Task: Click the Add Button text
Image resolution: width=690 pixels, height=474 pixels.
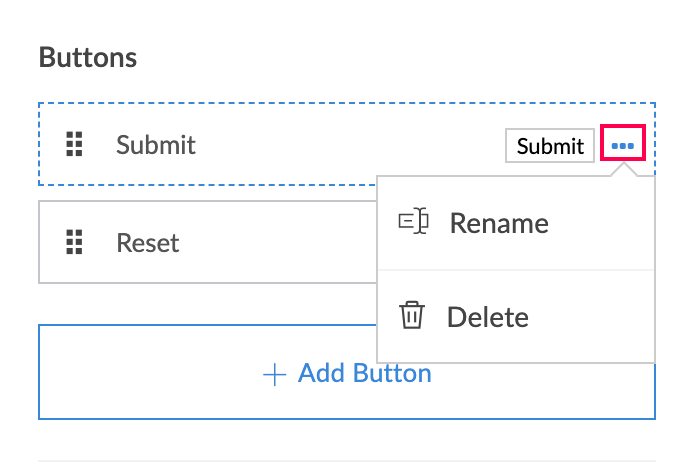Action: (x=365, y=374)
